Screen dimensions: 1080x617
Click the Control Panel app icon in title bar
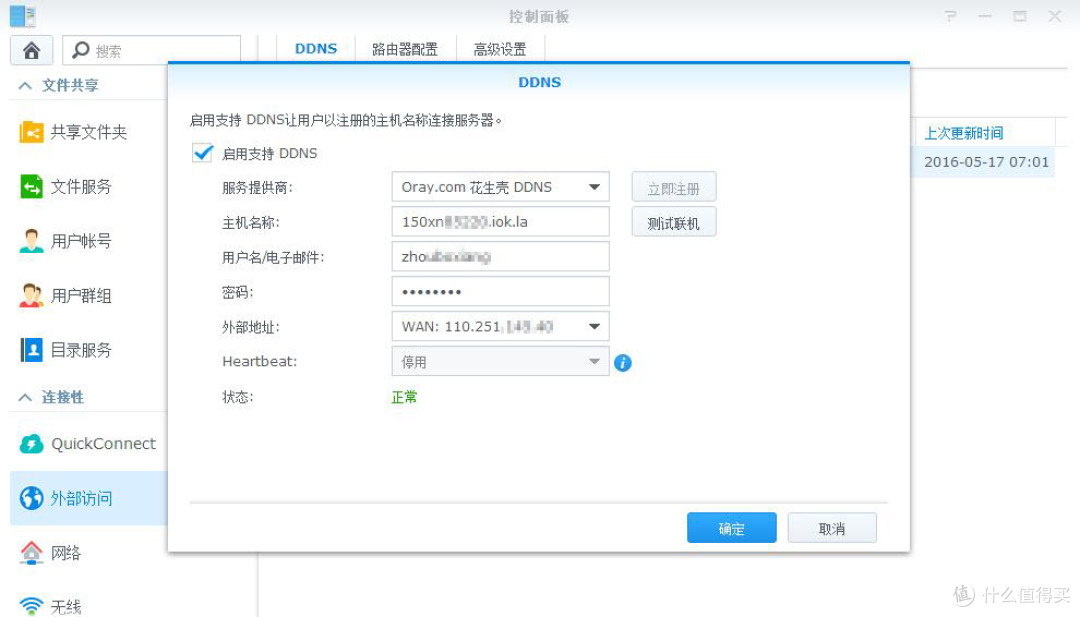click(22, 15)
